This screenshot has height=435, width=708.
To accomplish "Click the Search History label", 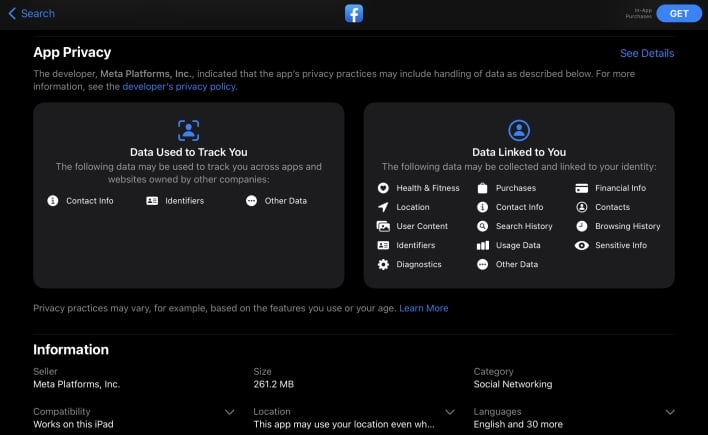I will click(x=524, y=226).
